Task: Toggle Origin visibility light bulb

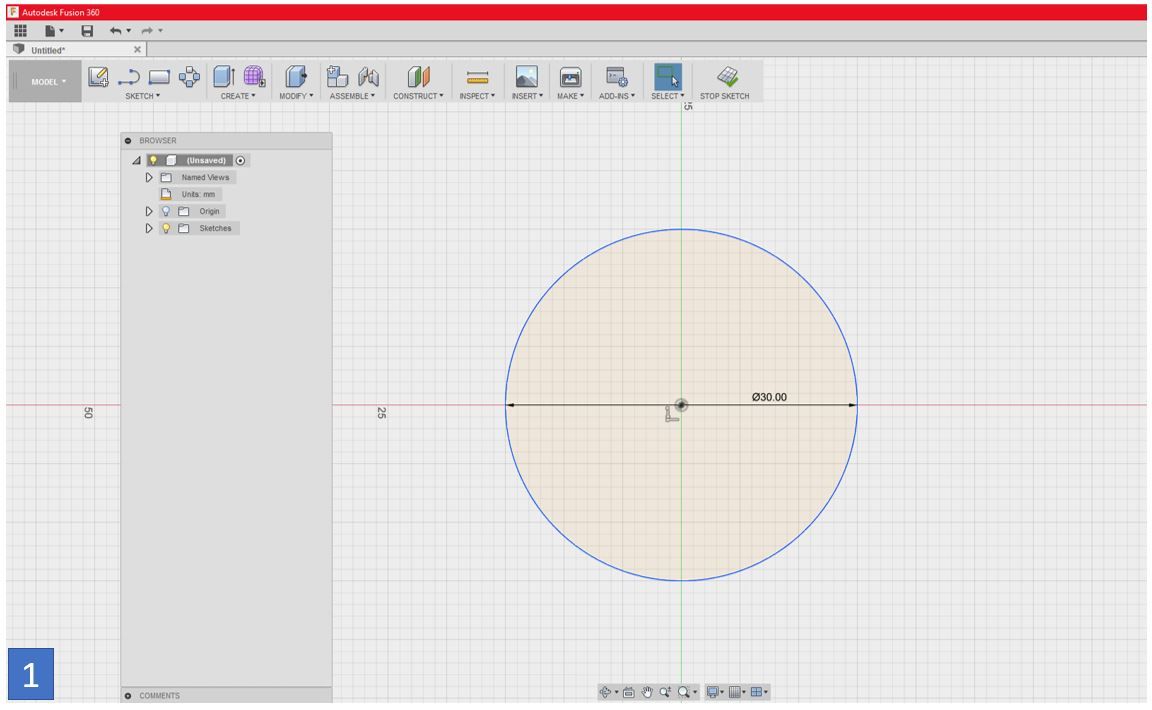Action: tap(166, 211)
